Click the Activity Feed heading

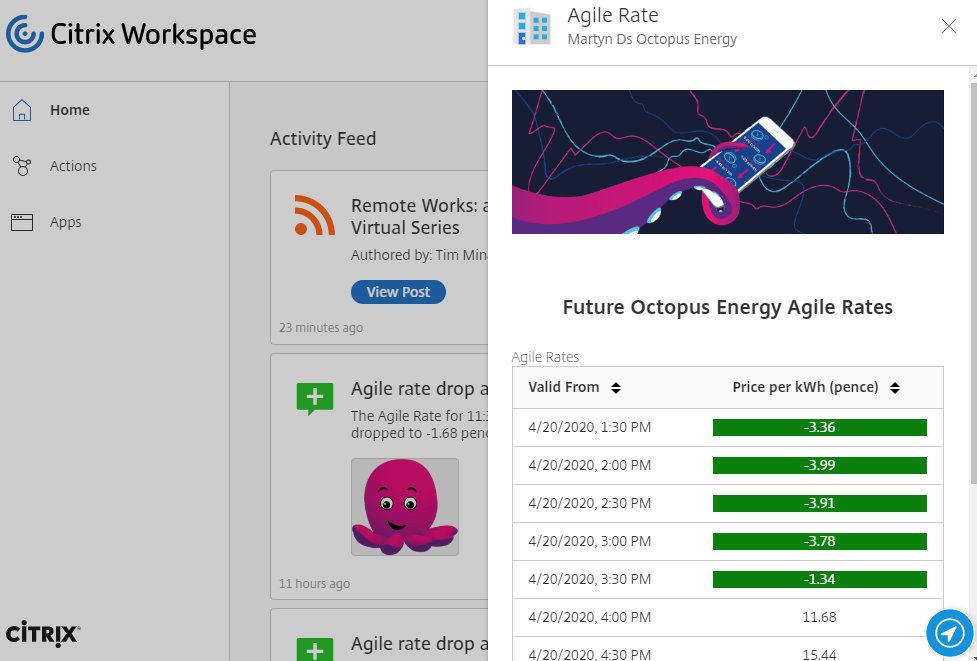[x=323, y=138]
